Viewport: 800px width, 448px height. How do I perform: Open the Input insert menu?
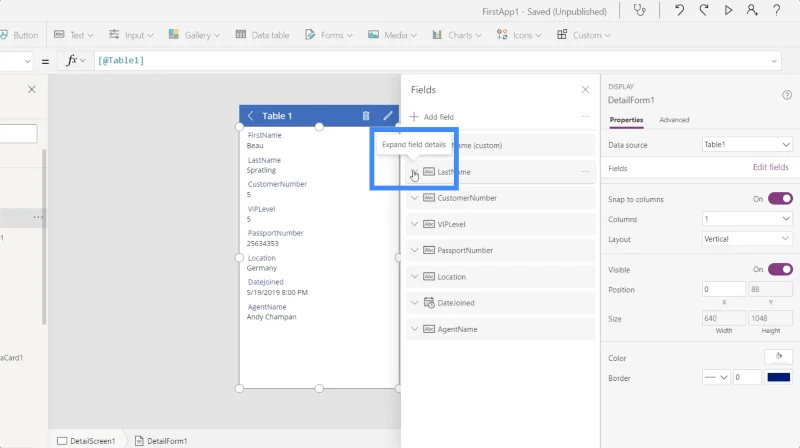click(x=131, y=35)
